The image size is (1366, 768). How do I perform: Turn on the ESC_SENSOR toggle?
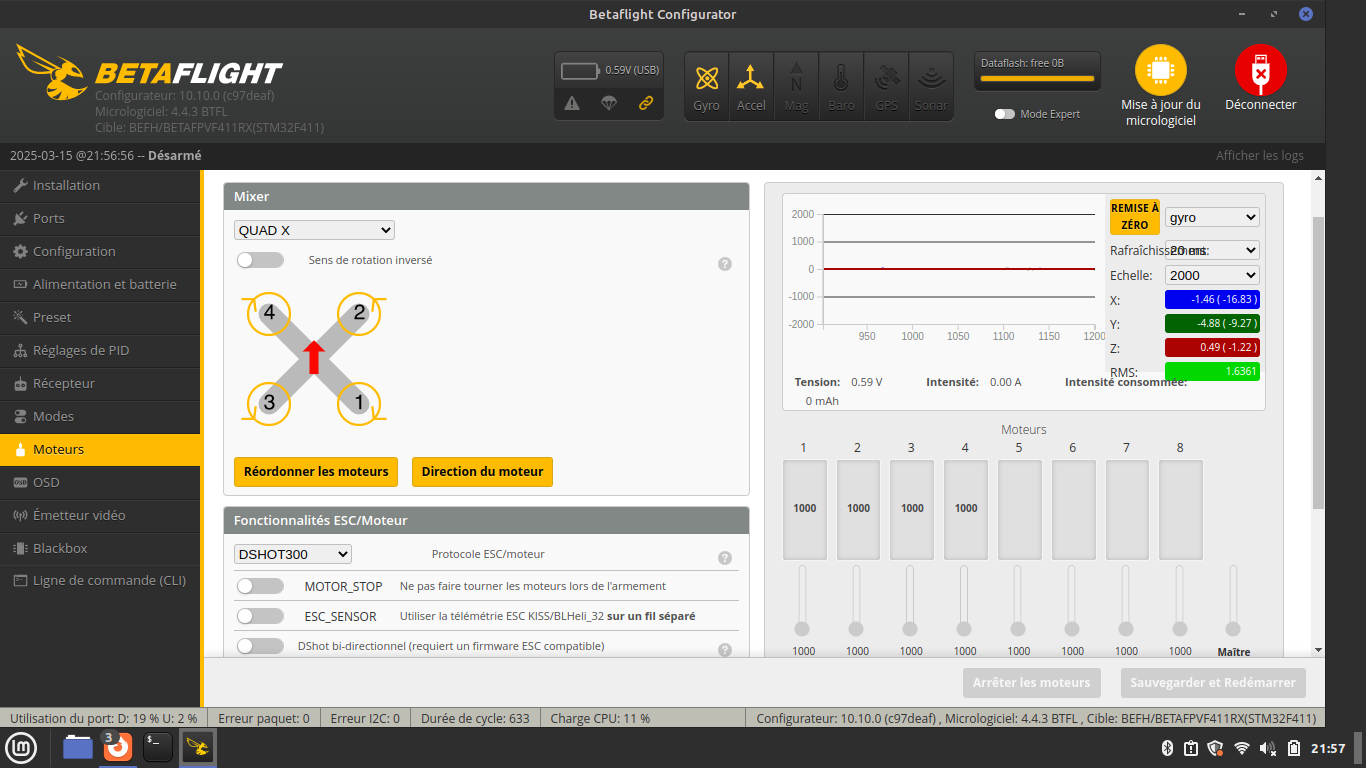coord(260,616)
